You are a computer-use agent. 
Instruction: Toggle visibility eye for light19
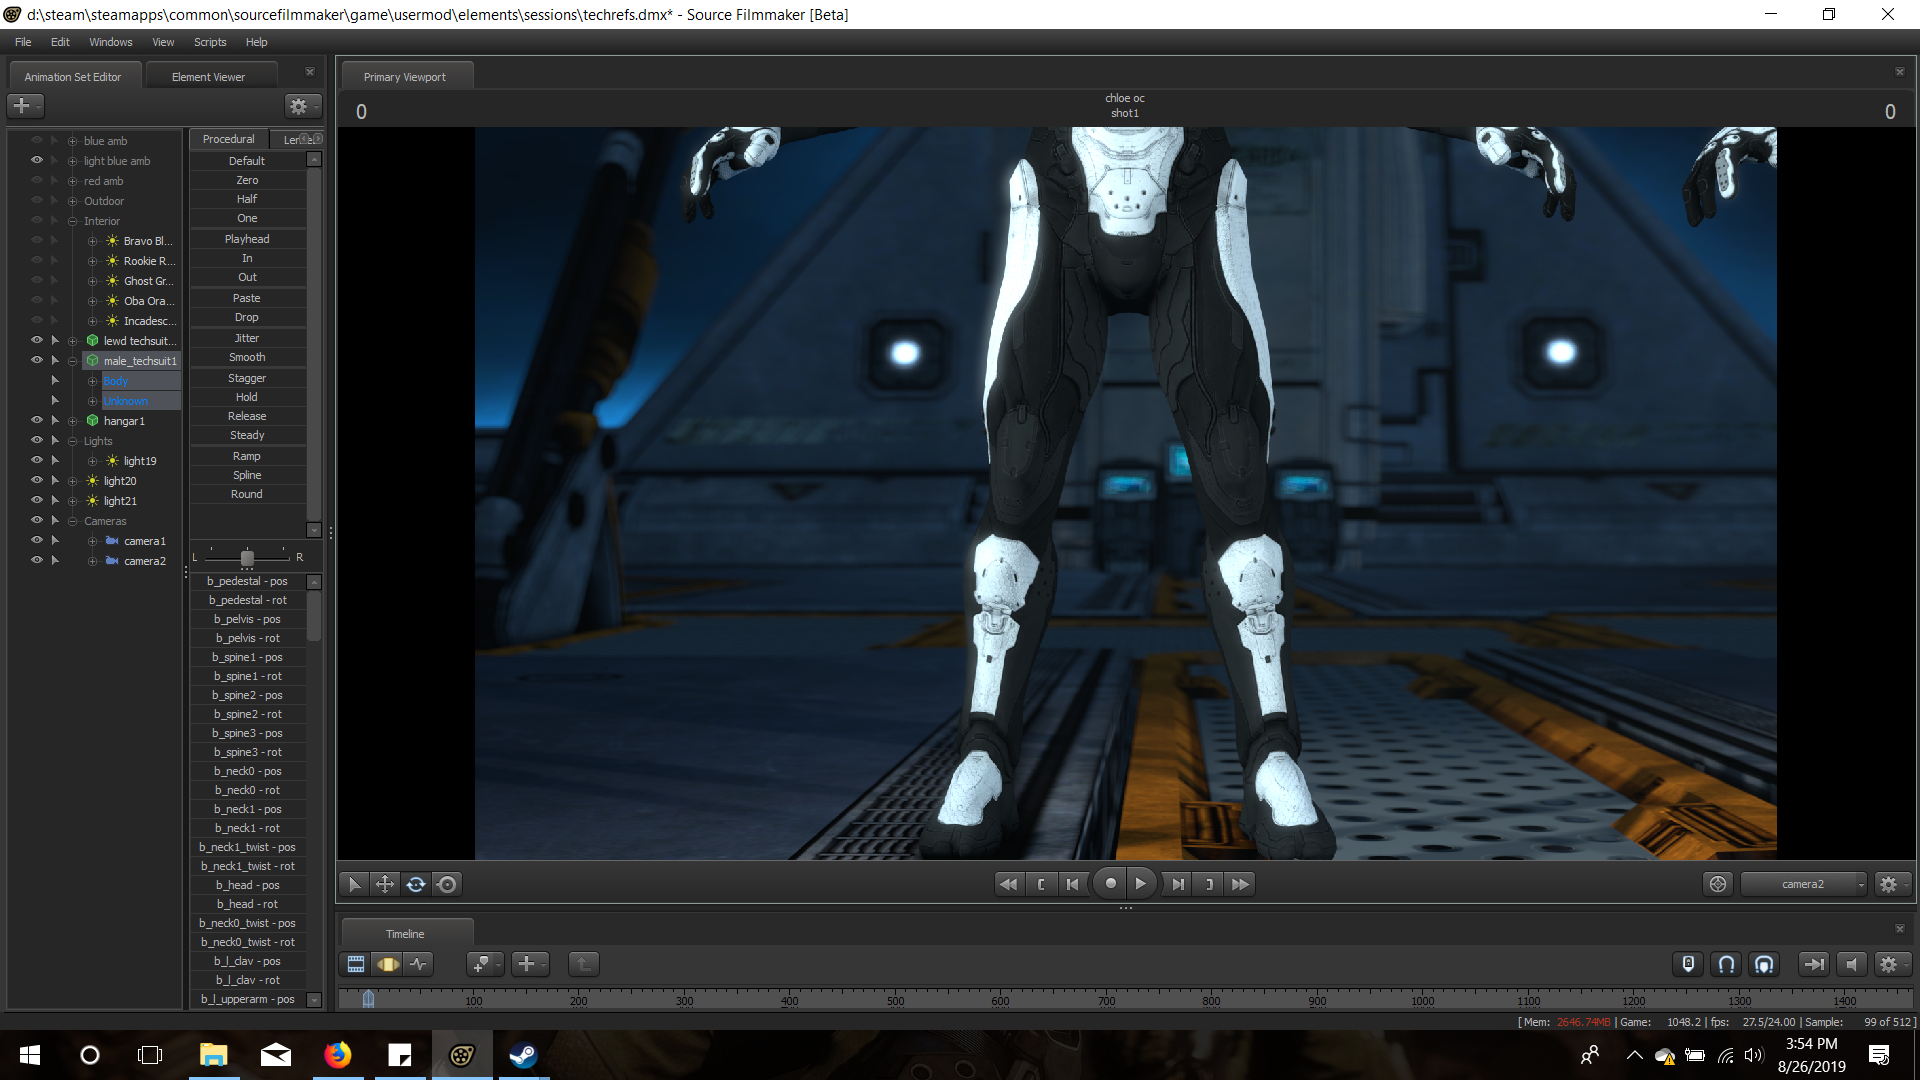pyautogui.click(x=37, y=460)
